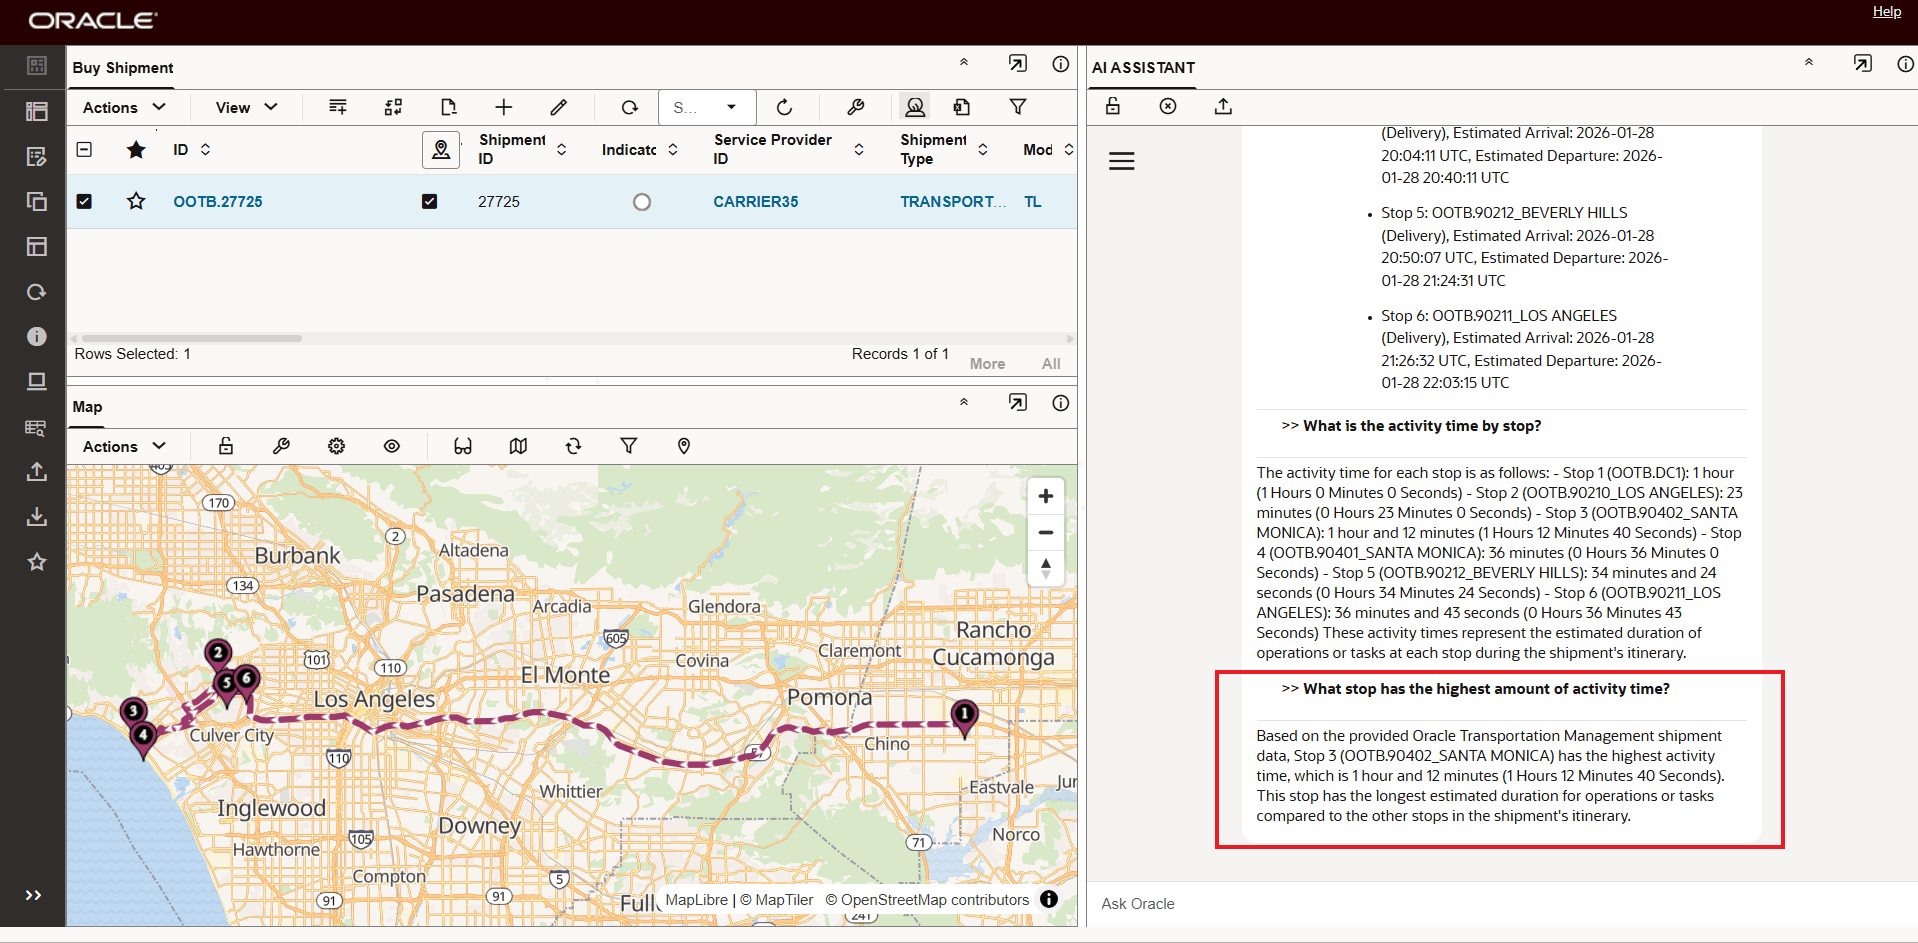Open the Actions dropdown in Buy Shipment
1918x943 pixels.
[x=124, y=107]
